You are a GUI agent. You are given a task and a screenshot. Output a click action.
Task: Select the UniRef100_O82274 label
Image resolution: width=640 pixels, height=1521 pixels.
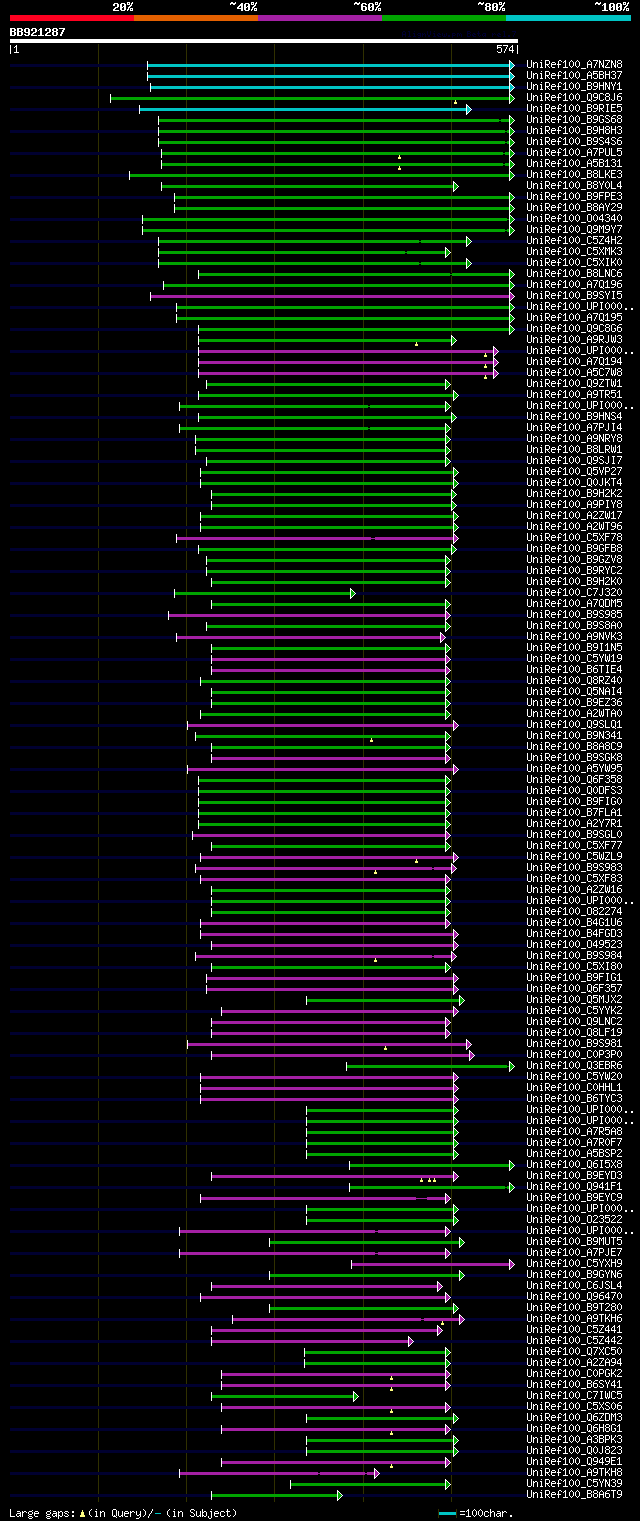(574, 911)
